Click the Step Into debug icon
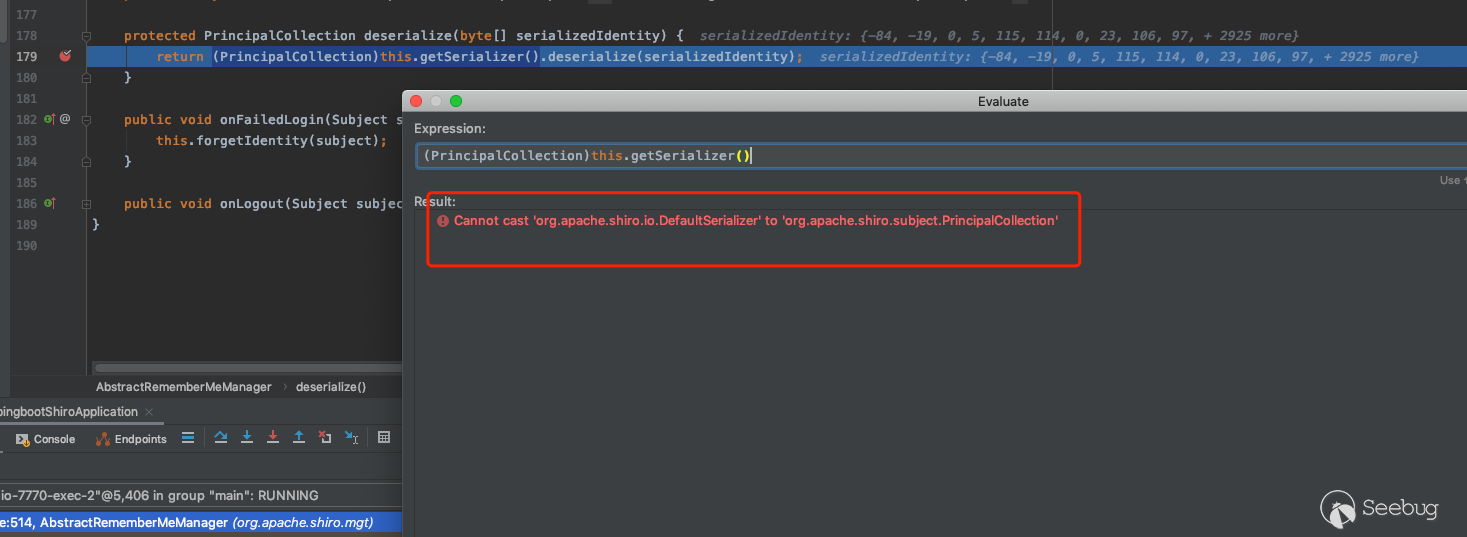 pos(247,438)
